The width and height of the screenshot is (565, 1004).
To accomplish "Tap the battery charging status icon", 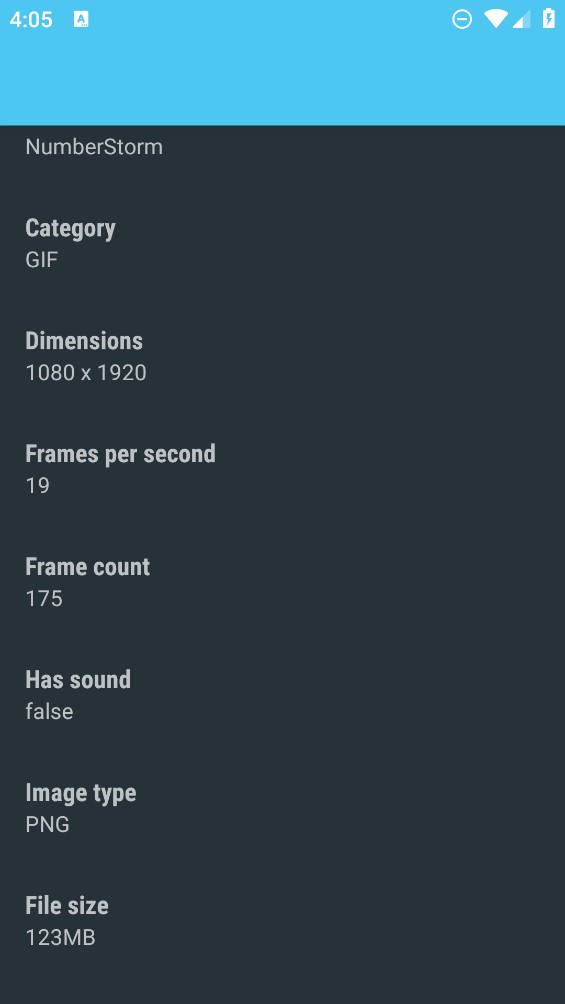I will [549, 19].
